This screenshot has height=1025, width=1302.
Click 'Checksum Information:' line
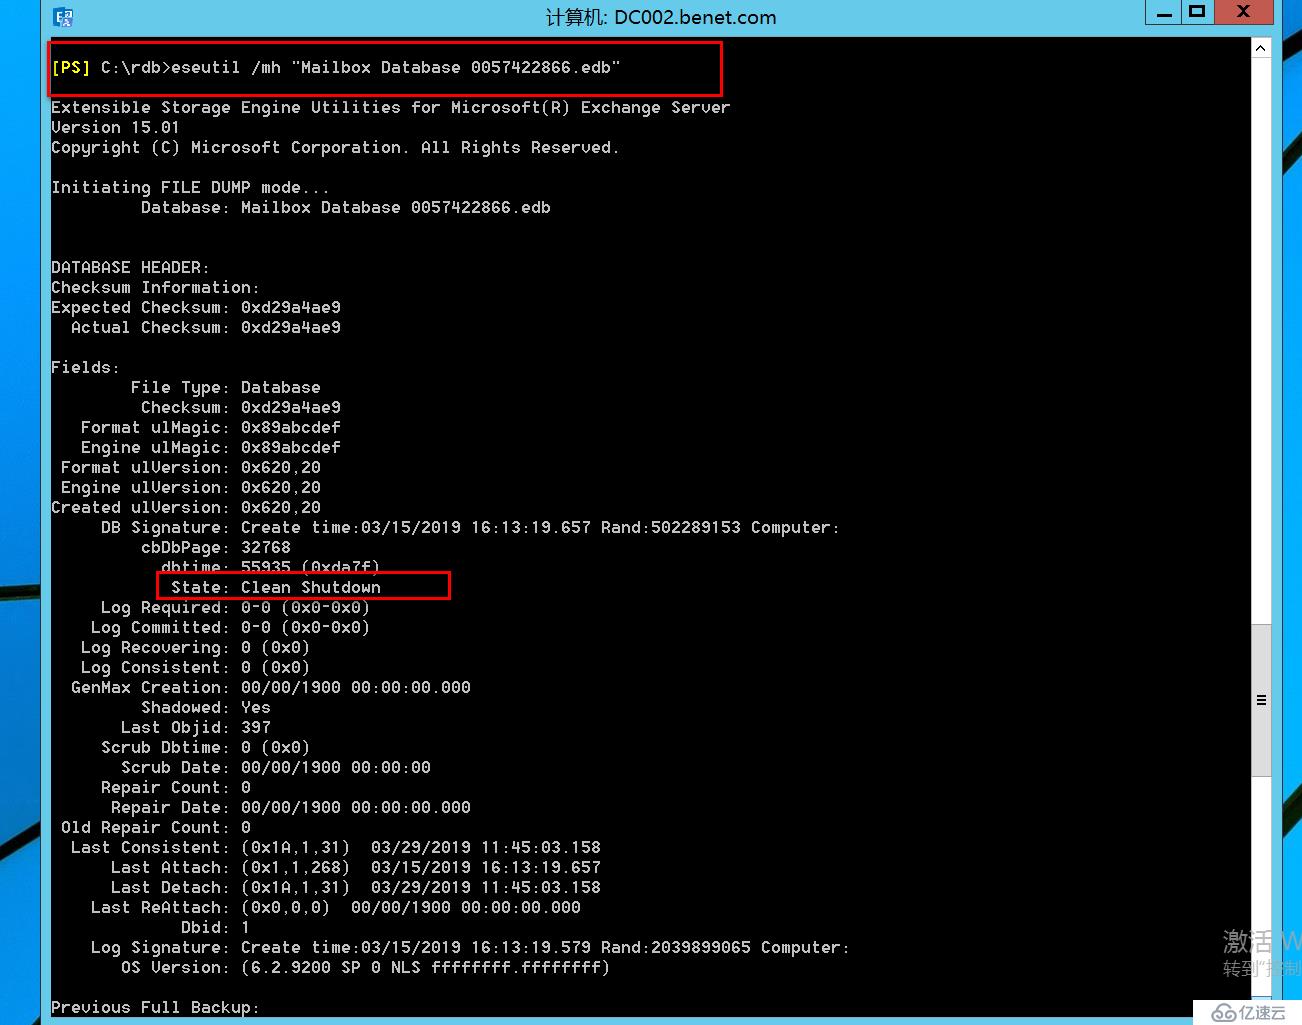click(155, 287)
